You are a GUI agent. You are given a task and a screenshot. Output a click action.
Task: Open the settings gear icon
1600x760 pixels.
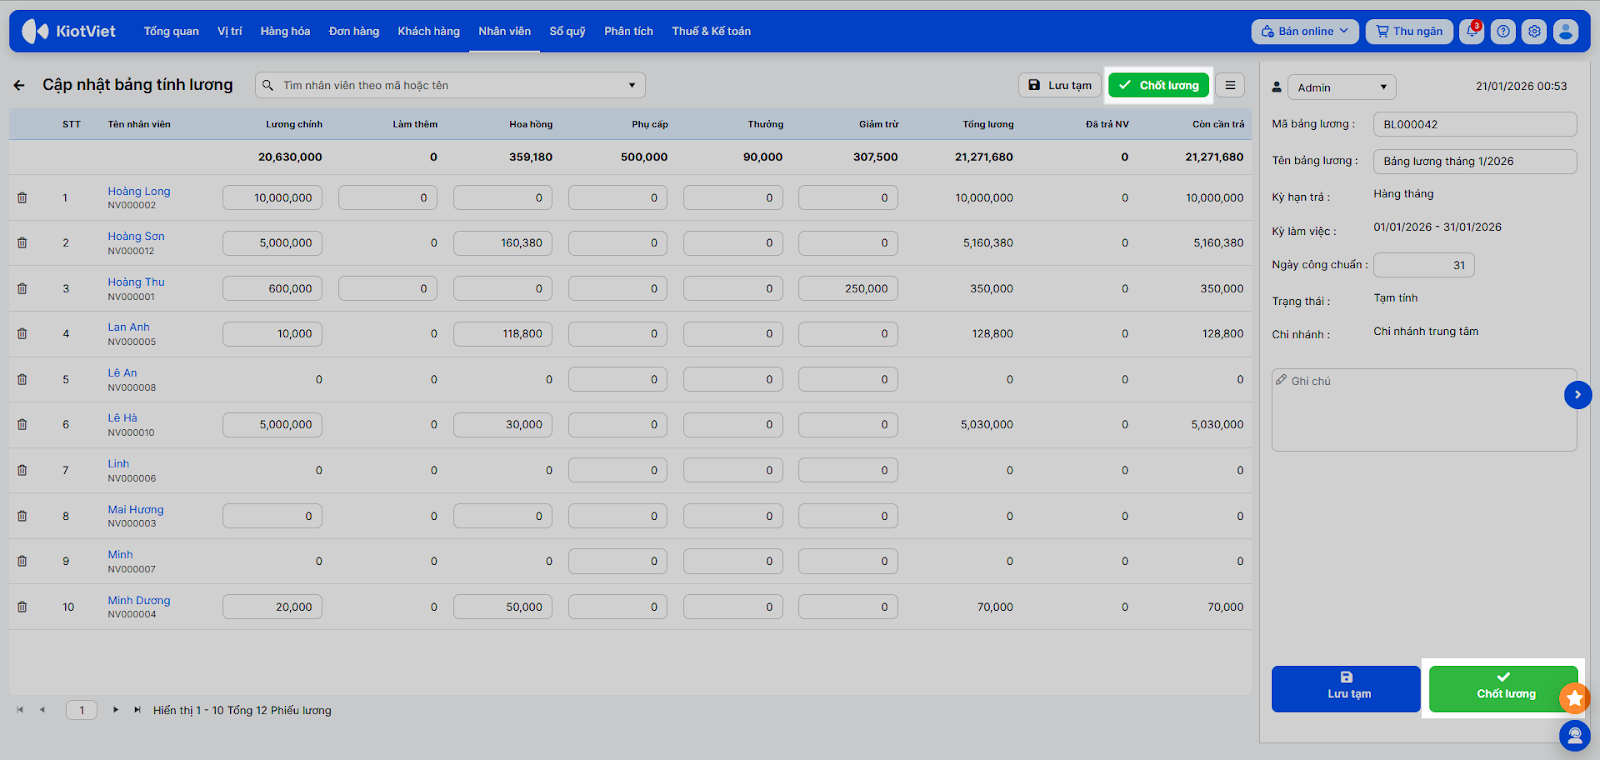point(1534,32)
